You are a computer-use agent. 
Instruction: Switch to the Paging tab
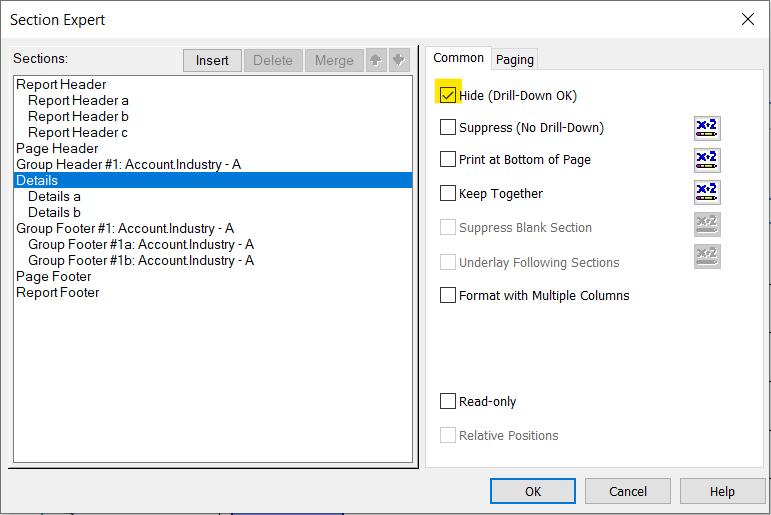515,59
